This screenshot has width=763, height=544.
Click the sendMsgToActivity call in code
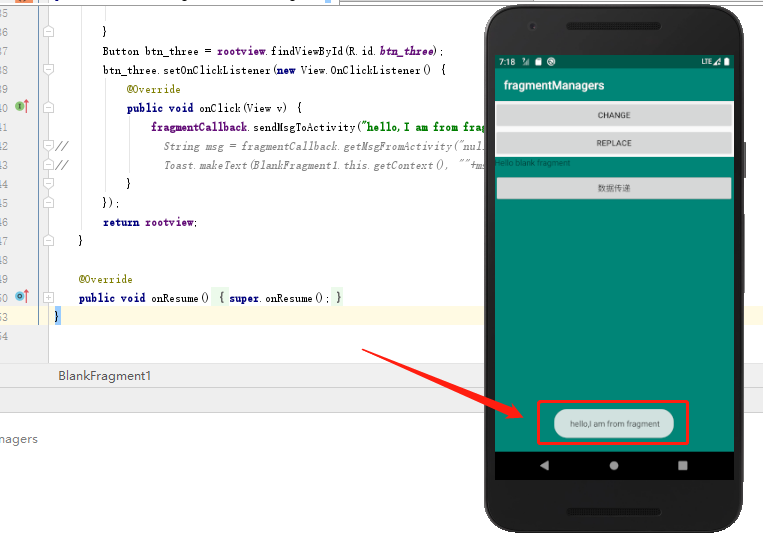coord(304,127)
